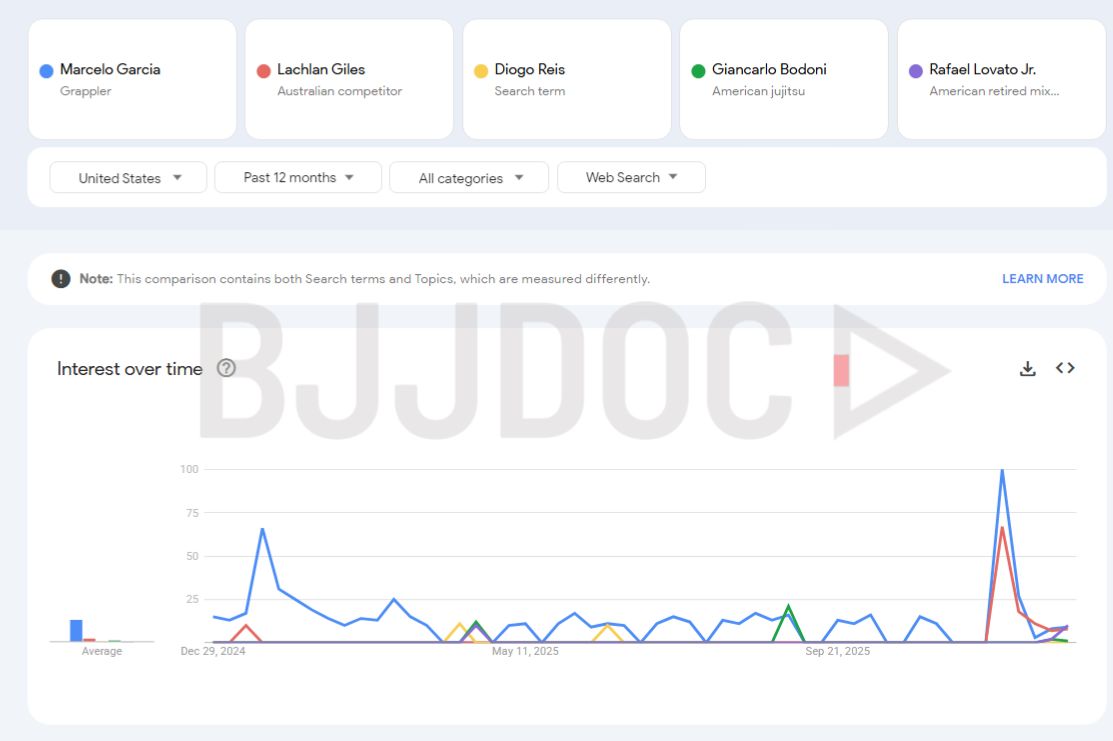Open the United States region dropdown
The image size is (1113, 741).
point(129,178)
